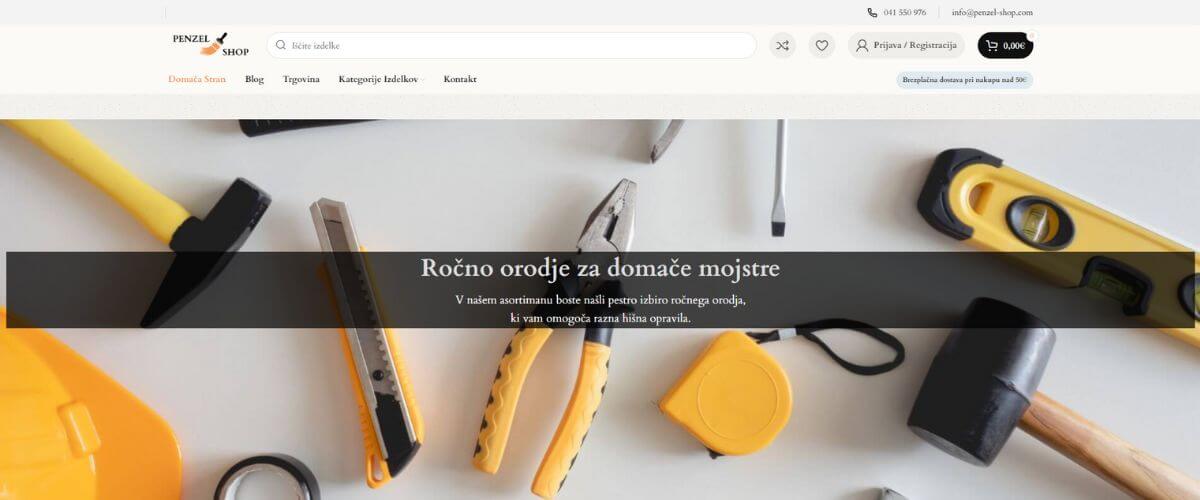Open the compare products shuffle icon

point(782,45)
